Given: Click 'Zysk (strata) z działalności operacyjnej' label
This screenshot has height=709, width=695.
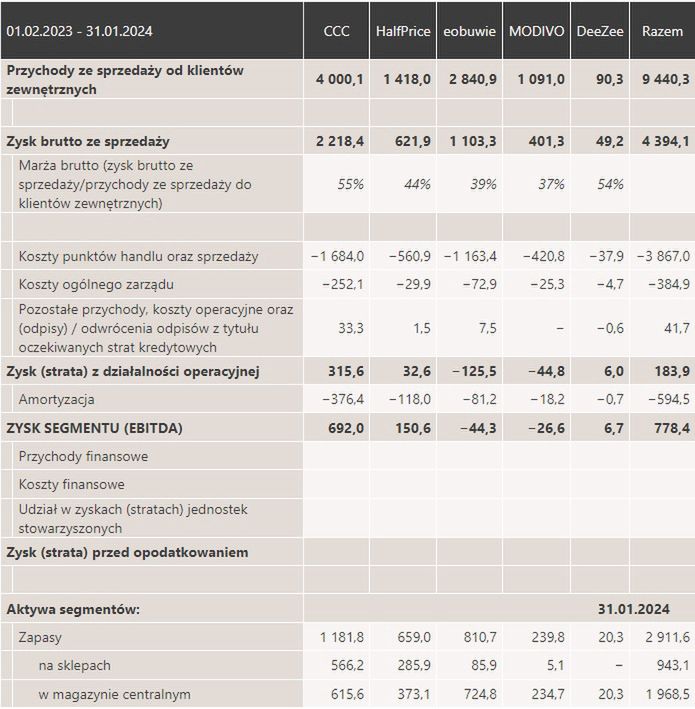Looking at the screenshot, I should point(133,372).
